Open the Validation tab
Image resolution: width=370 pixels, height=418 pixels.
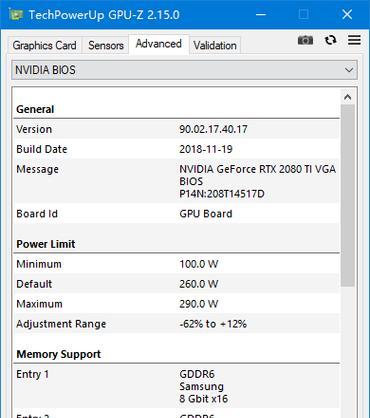[x=215, y=45]
